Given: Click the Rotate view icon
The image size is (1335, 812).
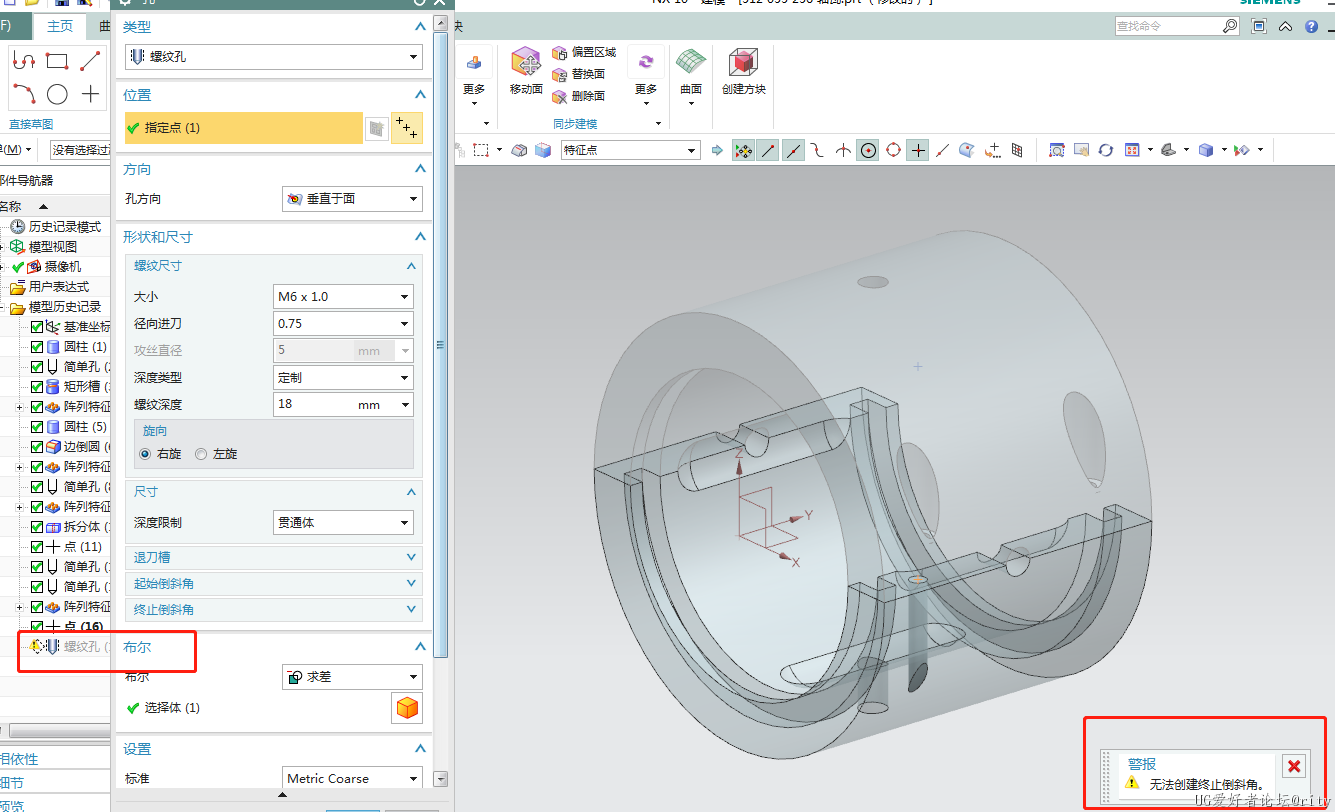Looking at the screenshot, I should click(1105, 150).
